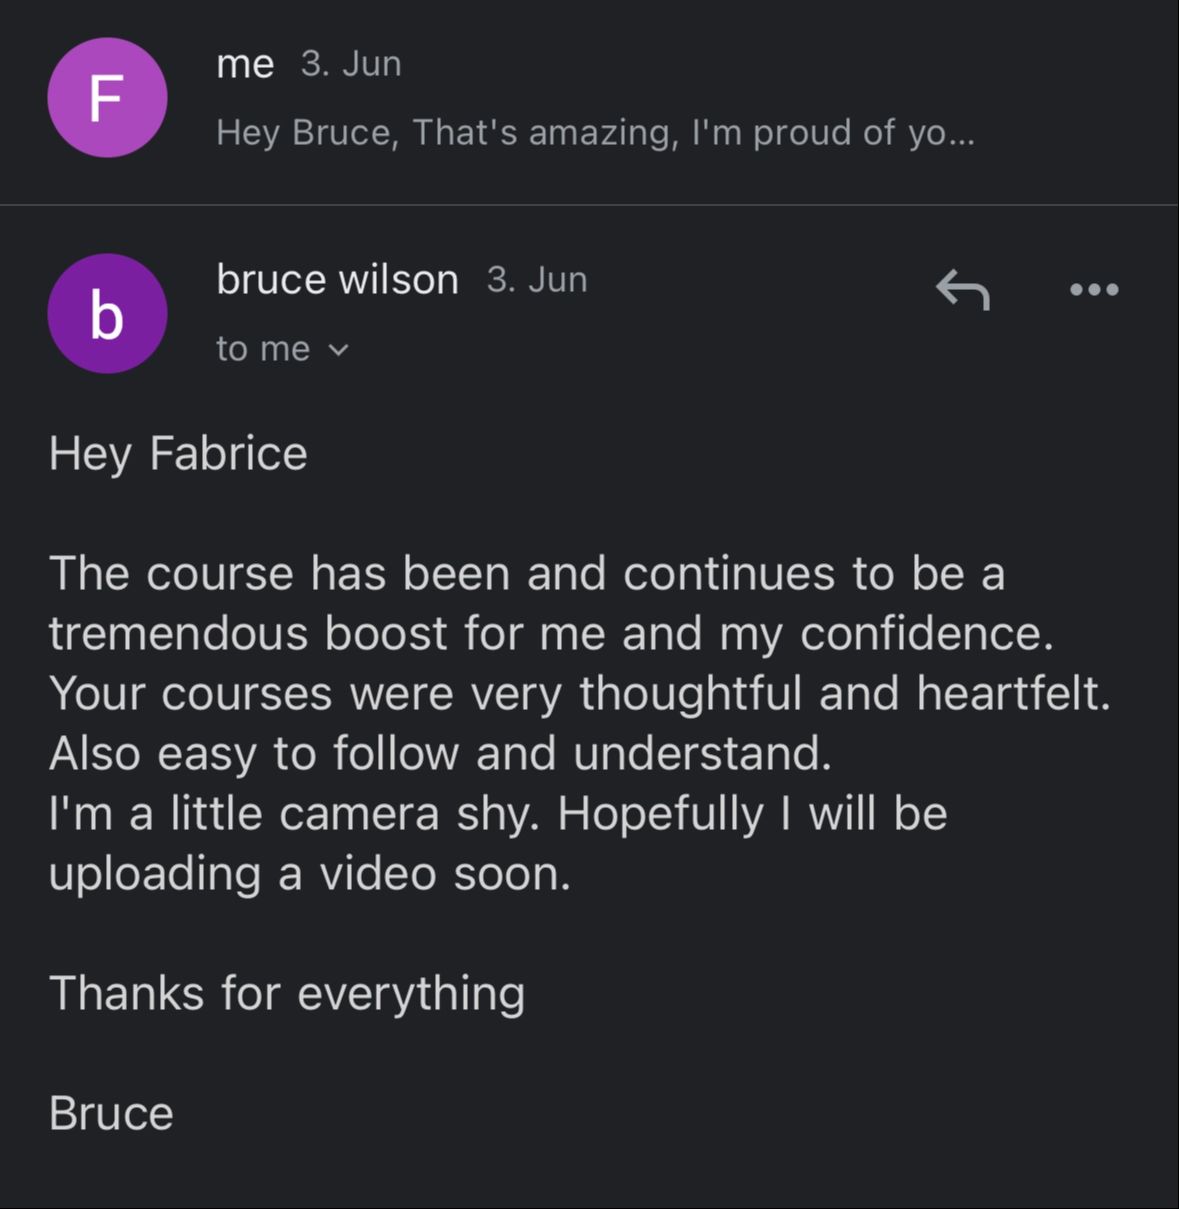This screenshot has width=1179, height=1209.
Task: Open the three-dot more options menu
Action: click(1094, 290)
